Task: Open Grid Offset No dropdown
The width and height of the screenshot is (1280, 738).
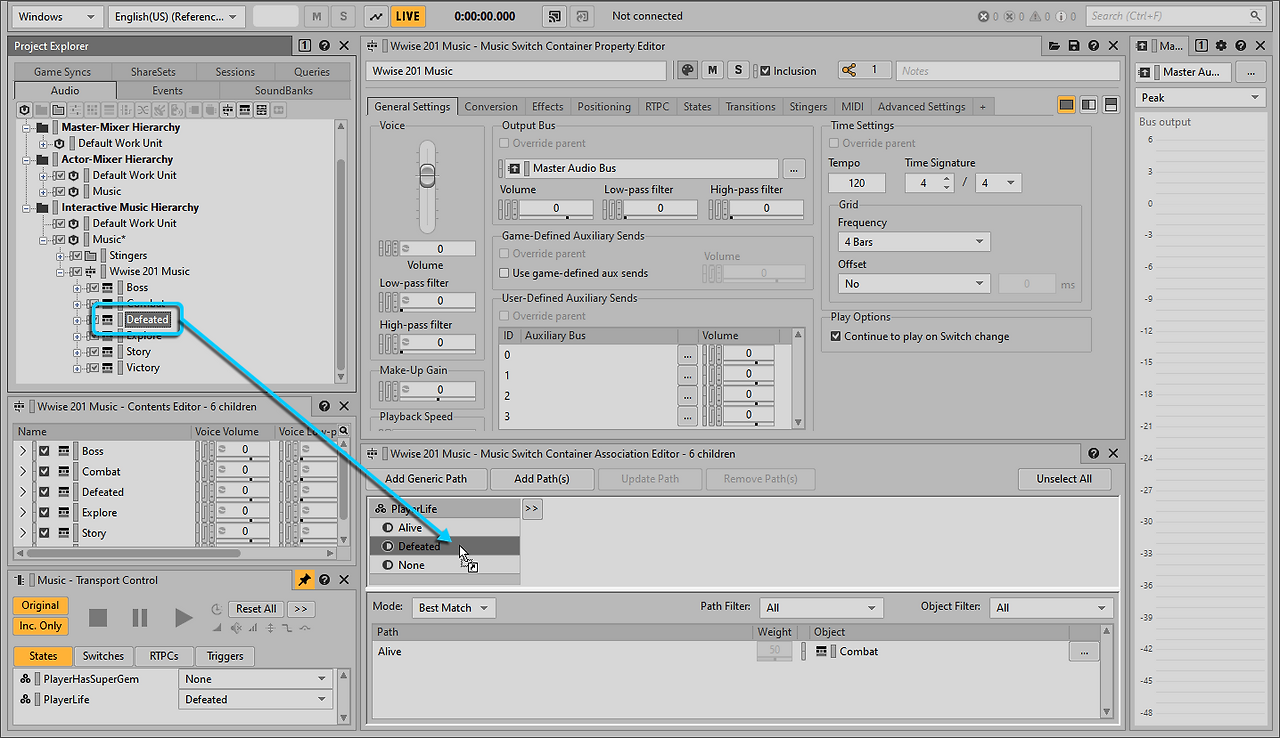Action: [914, 284]
